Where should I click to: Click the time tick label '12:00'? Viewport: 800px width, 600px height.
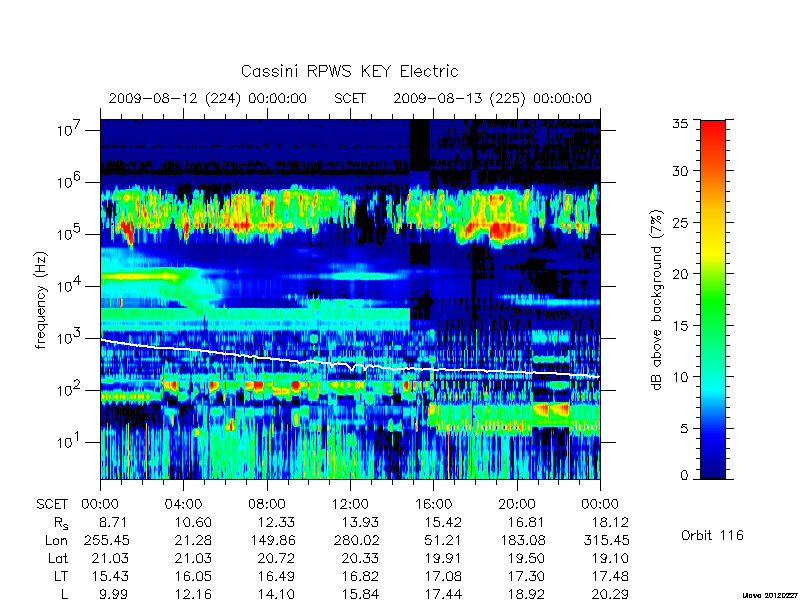(350, 504)
